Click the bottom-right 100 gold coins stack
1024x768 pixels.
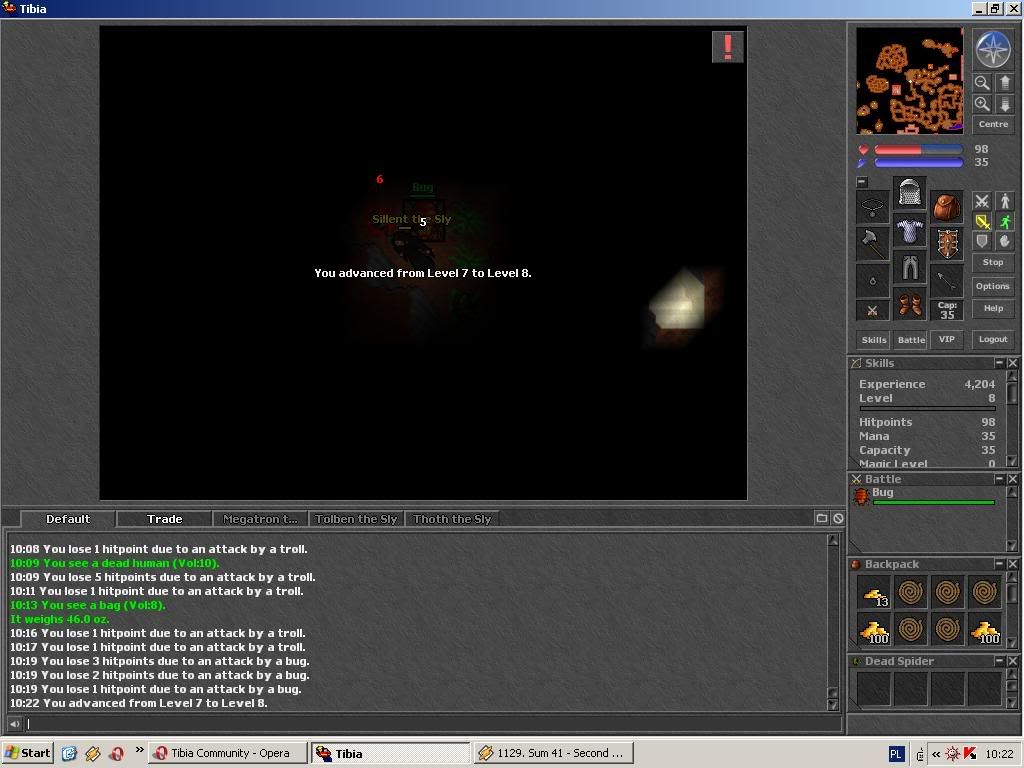(984, 630)
